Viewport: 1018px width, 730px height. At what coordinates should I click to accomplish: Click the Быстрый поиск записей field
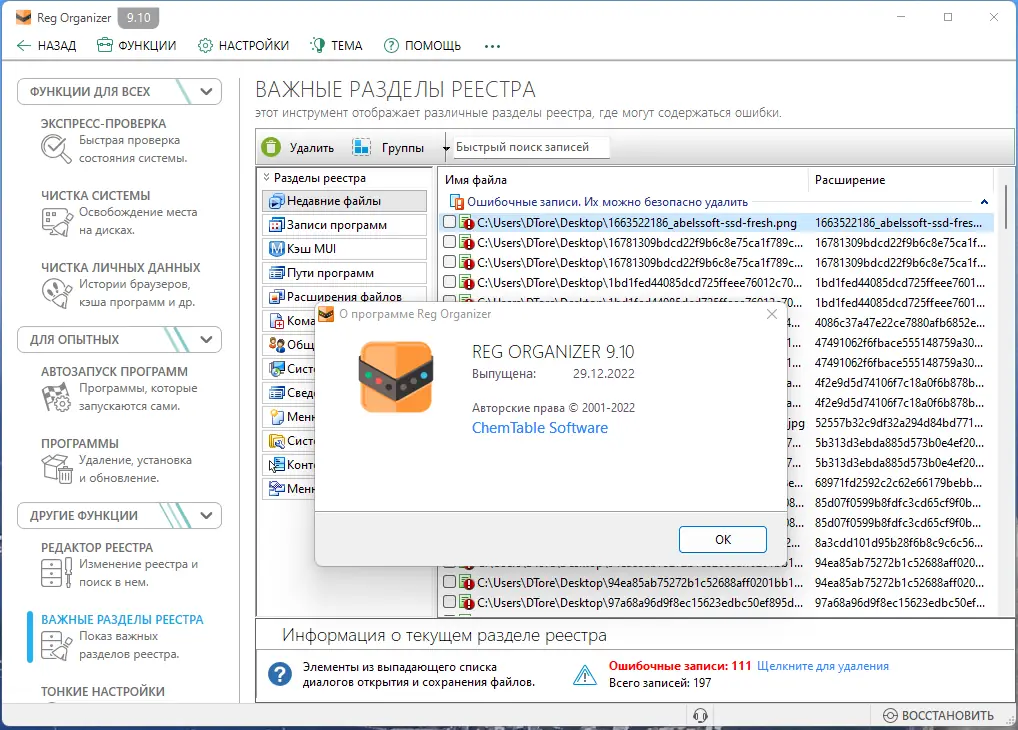[x=531, y=147]
